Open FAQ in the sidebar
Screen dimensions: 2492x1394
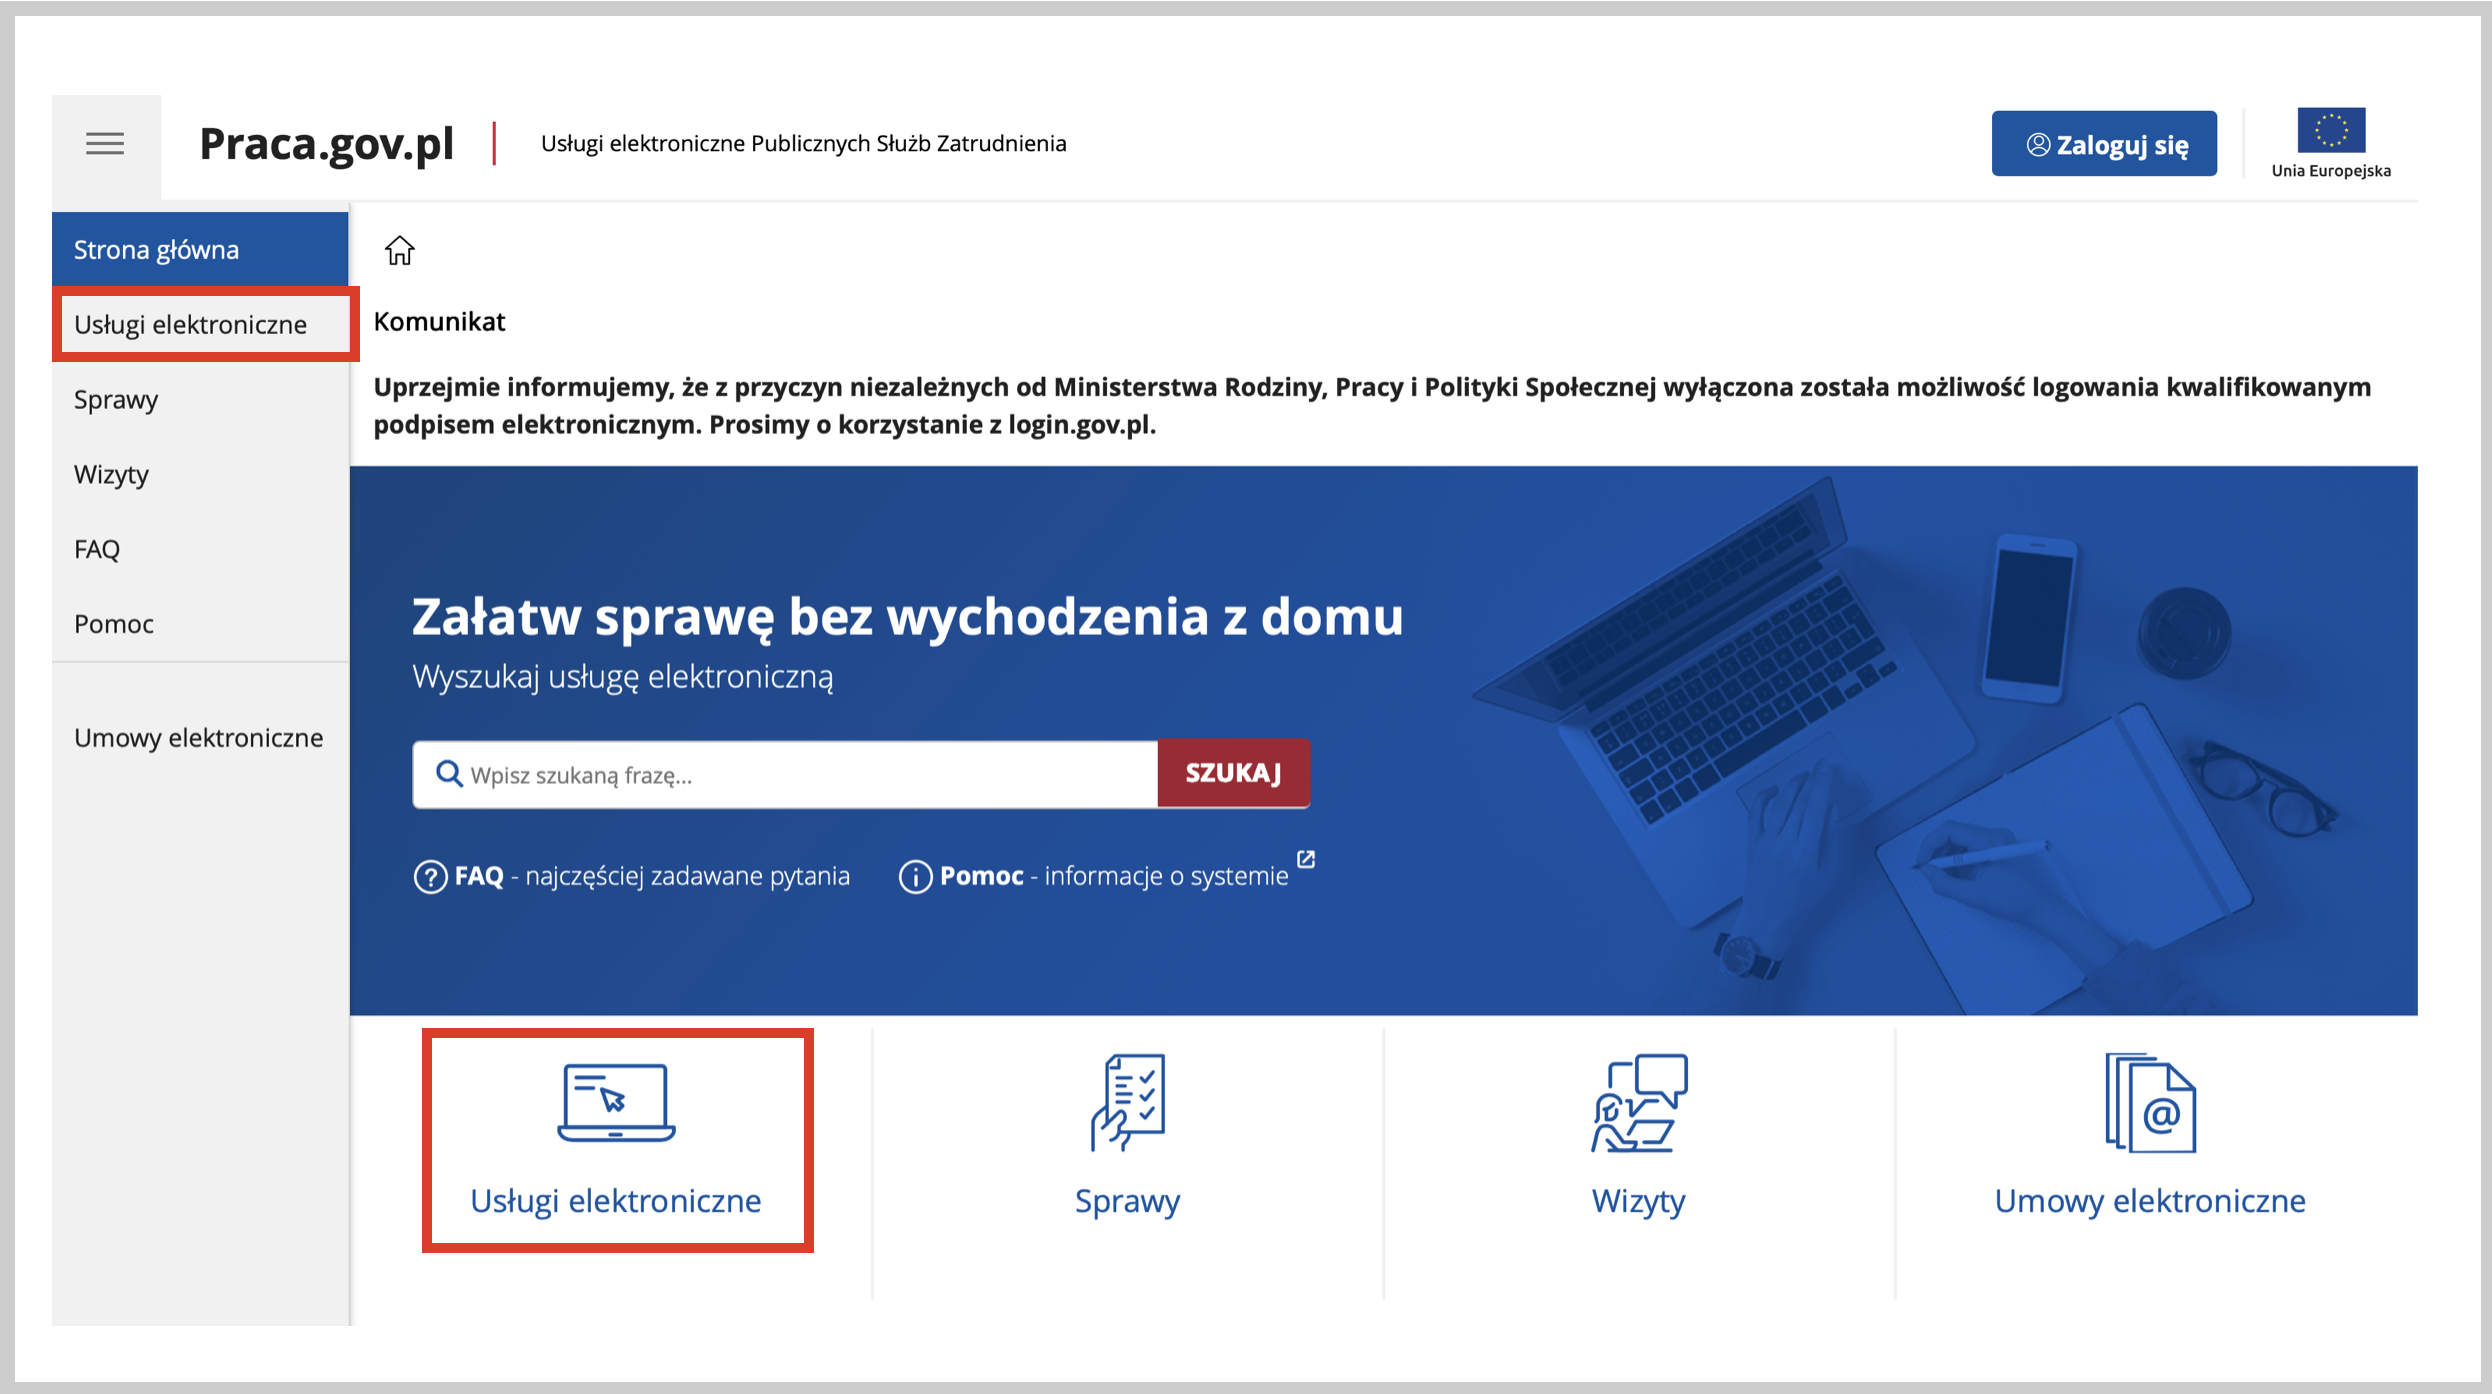[200, 549]
